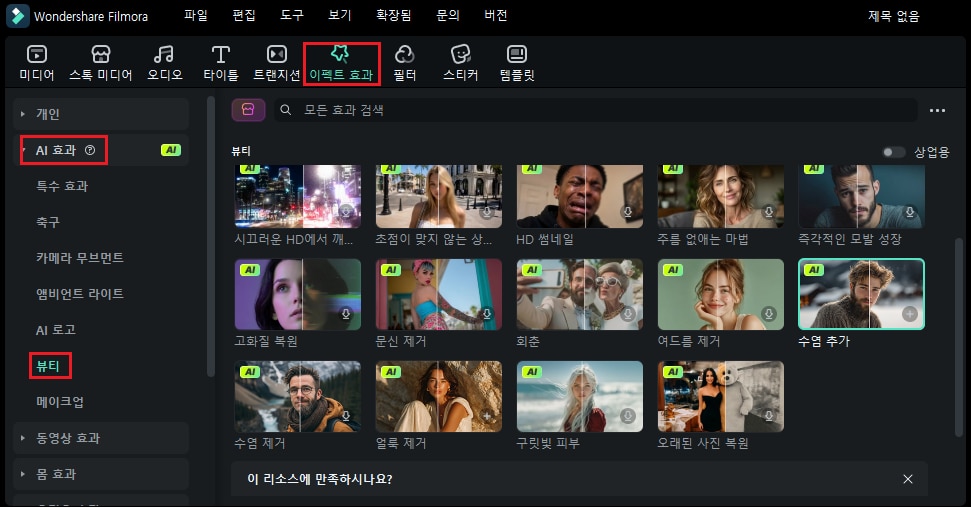
Task: Expand the 동영상 효과 category
Action: [x=23, y=438]
